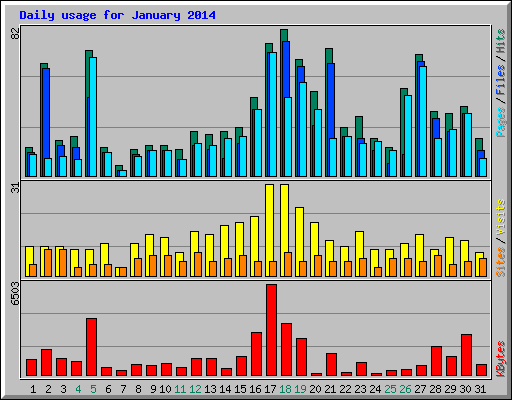
Task: Click day 21 on the x-axis
Action: 330,389
